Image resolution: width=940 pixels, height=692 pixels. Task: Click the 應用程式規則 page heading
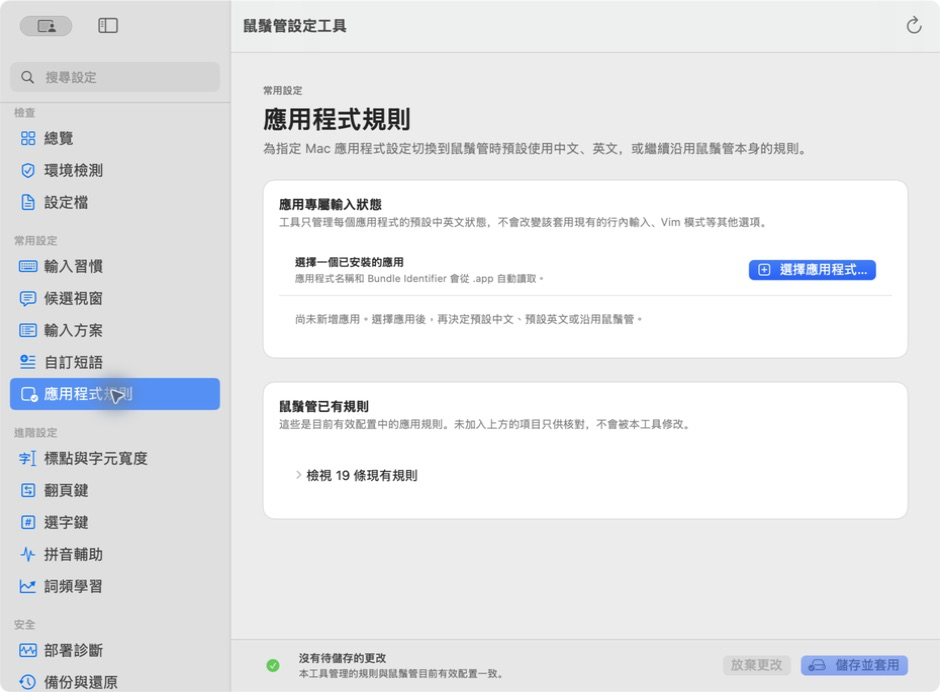[x=337, y=119]
